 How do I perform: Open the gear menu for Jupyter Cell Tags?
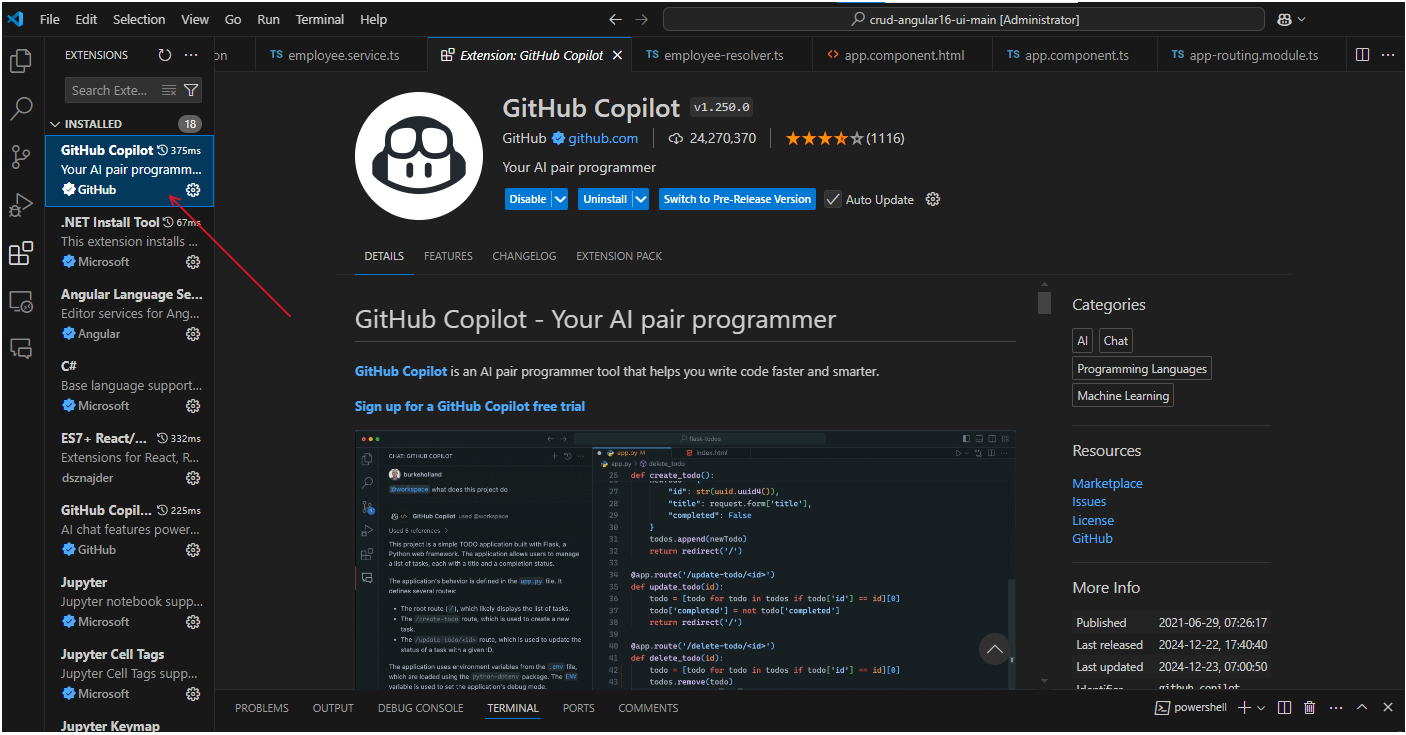coord(193,694)
